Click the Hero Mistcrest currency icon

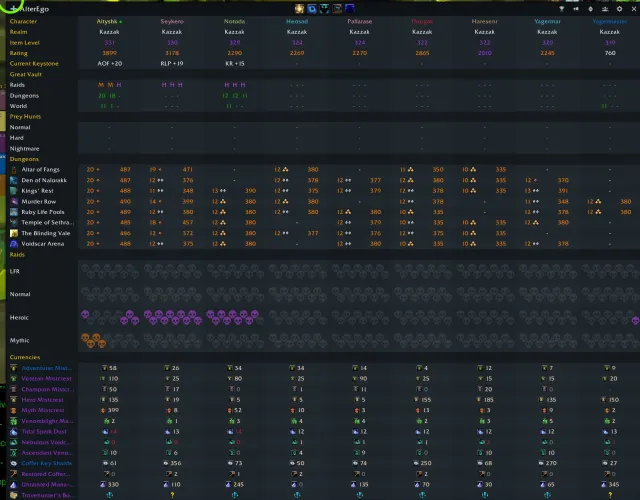(14, 400)
